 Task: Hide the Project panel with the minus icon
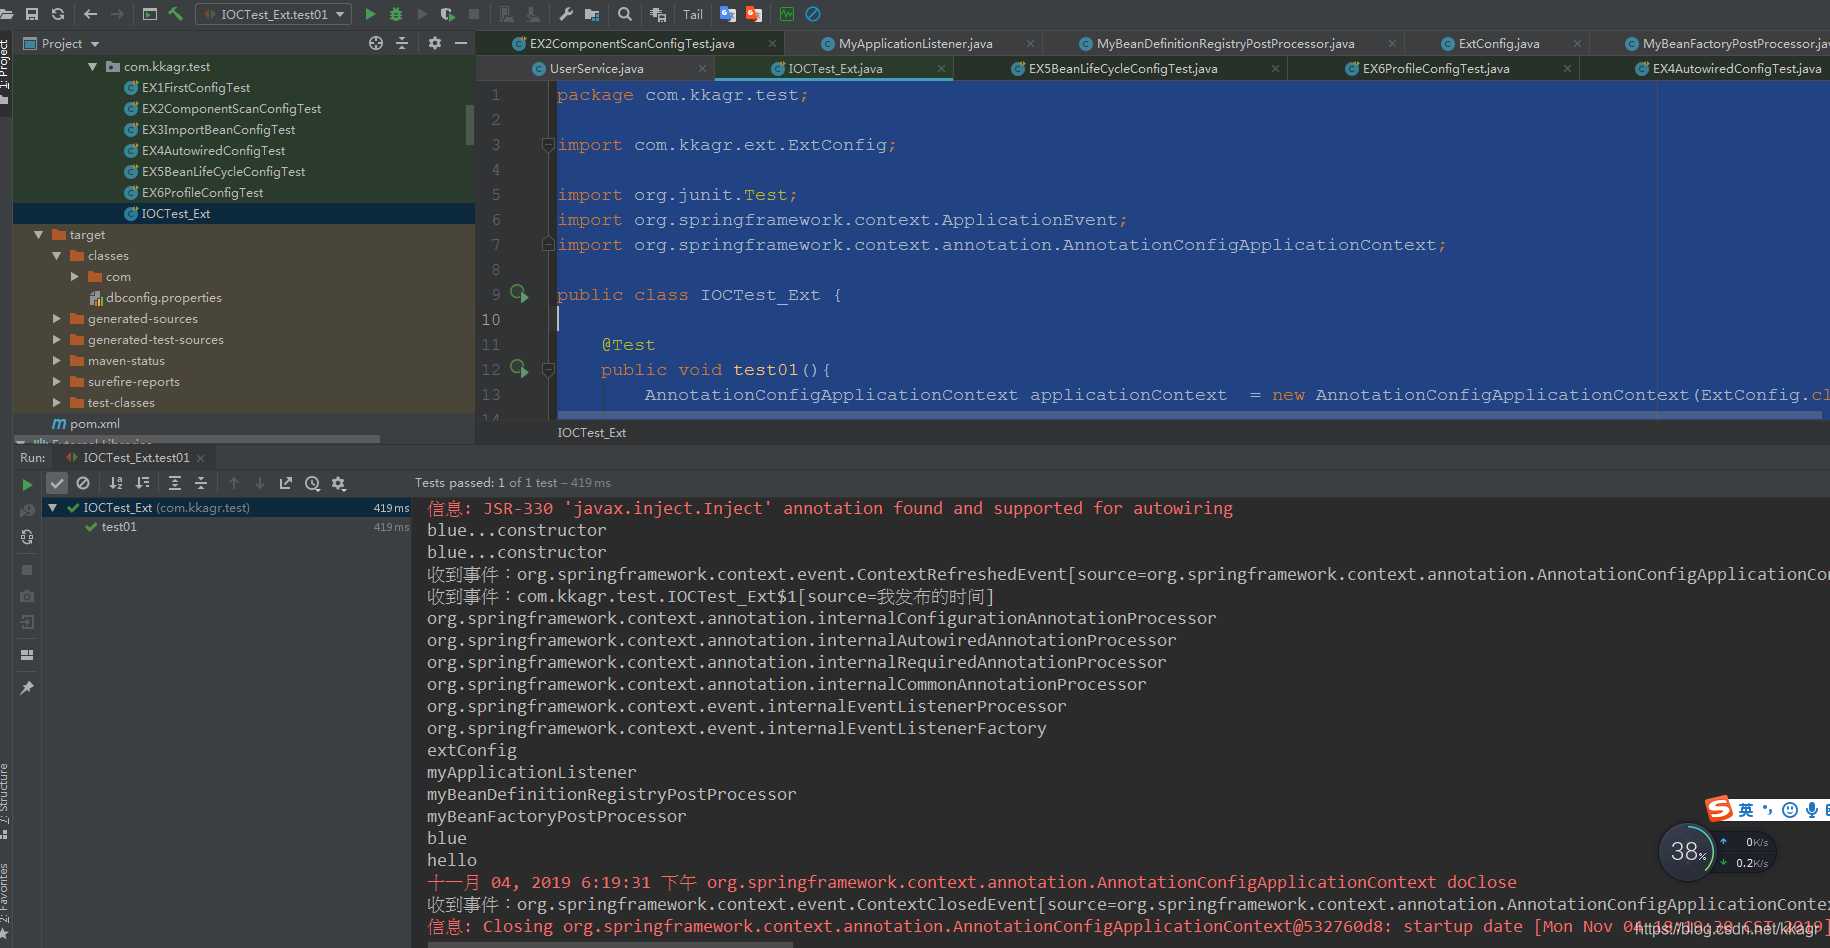pos(461,43)
